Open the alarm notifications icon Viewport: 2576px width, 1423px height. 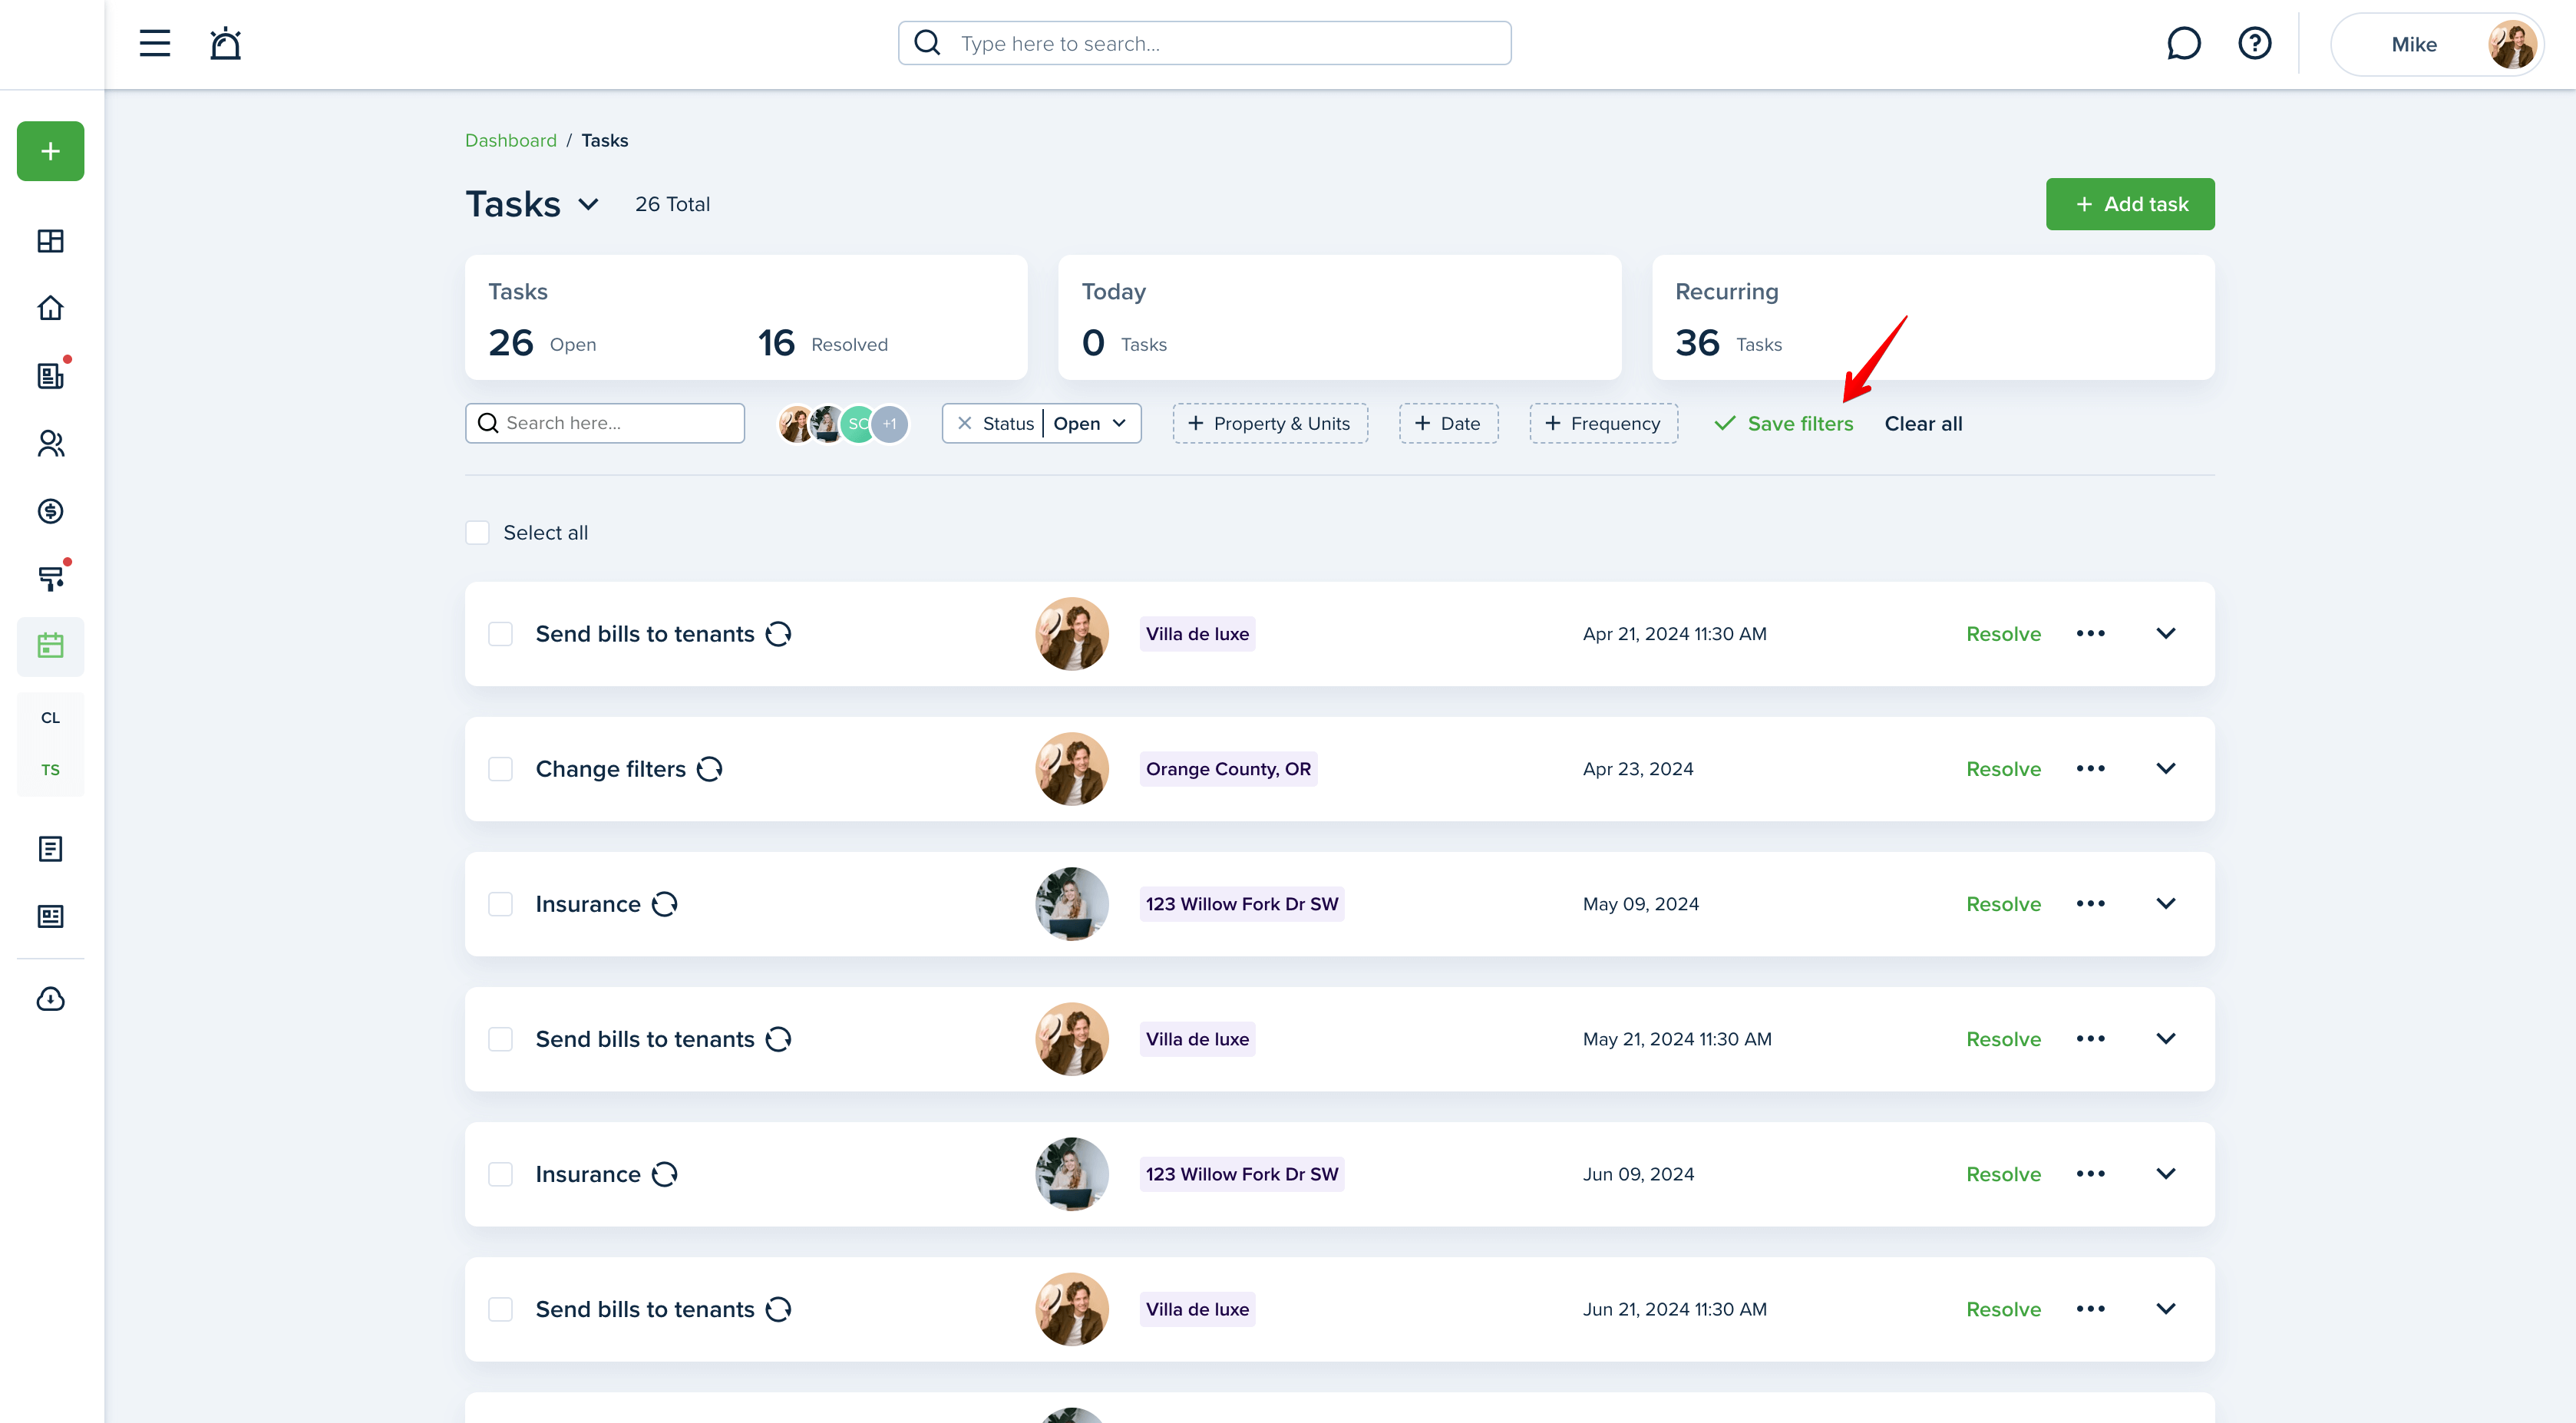225,43
